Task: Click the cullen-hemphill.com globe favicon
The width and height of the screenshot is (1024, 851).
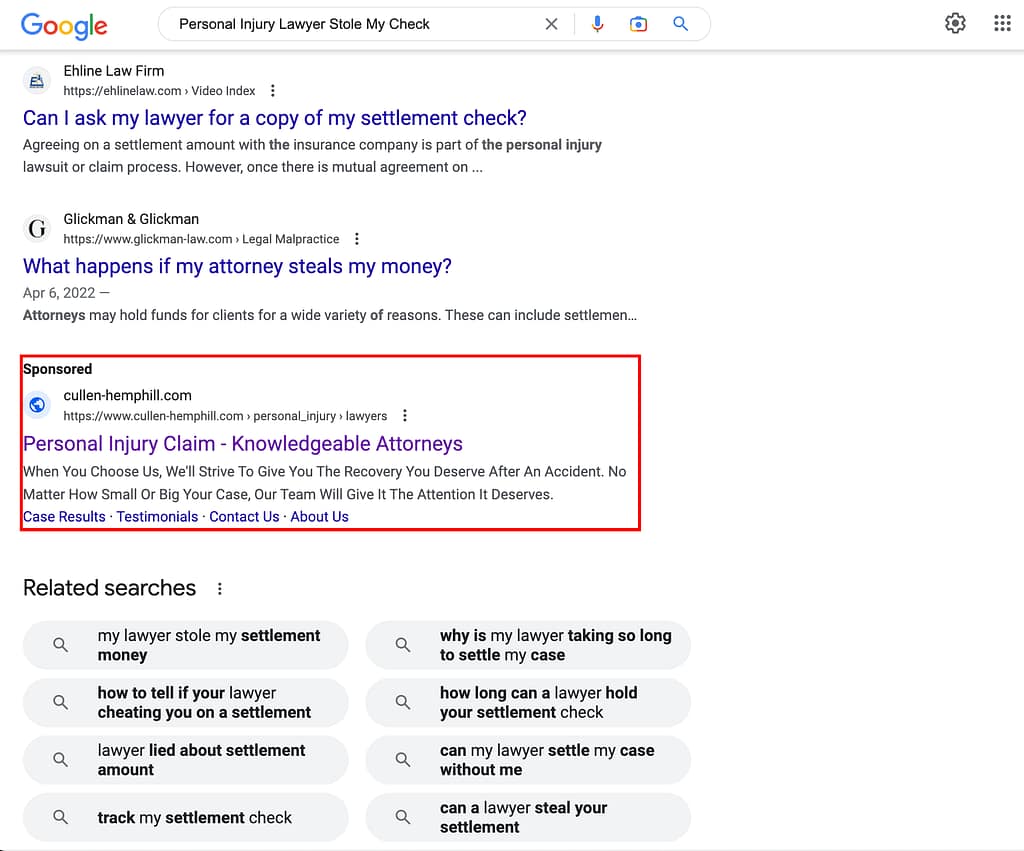Action: pyautogui.click(x=37, y=405)
